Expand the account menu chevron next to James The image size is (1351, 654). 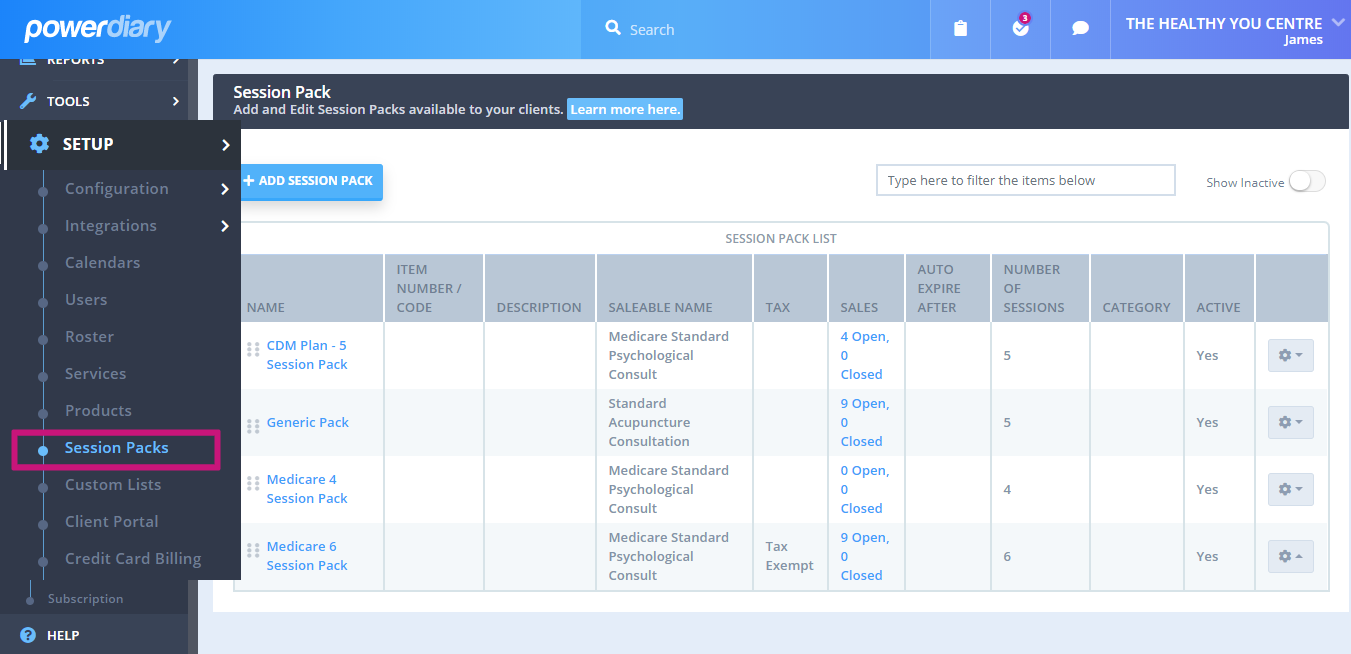[x=1338, y=22]
